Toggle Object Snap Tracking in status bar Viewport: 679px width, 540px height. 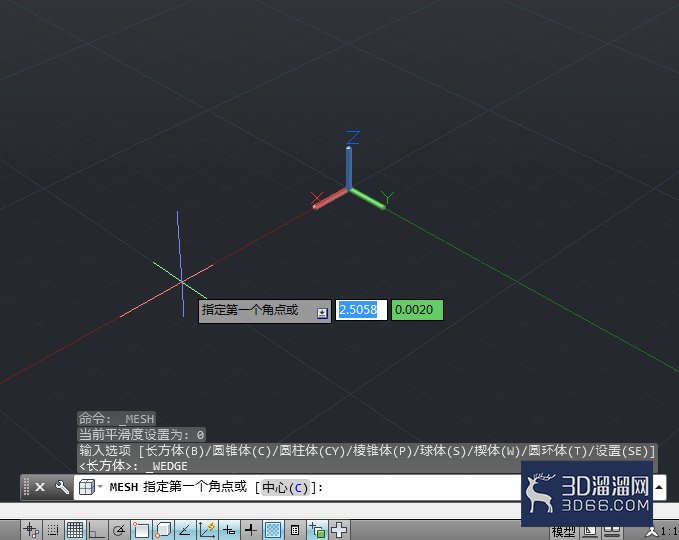(185, 530)
